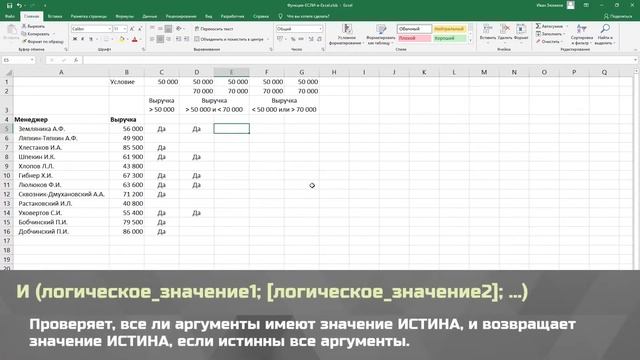
Task: Expand the cell styles gallery arrow
Action: (x=470, y=40)
